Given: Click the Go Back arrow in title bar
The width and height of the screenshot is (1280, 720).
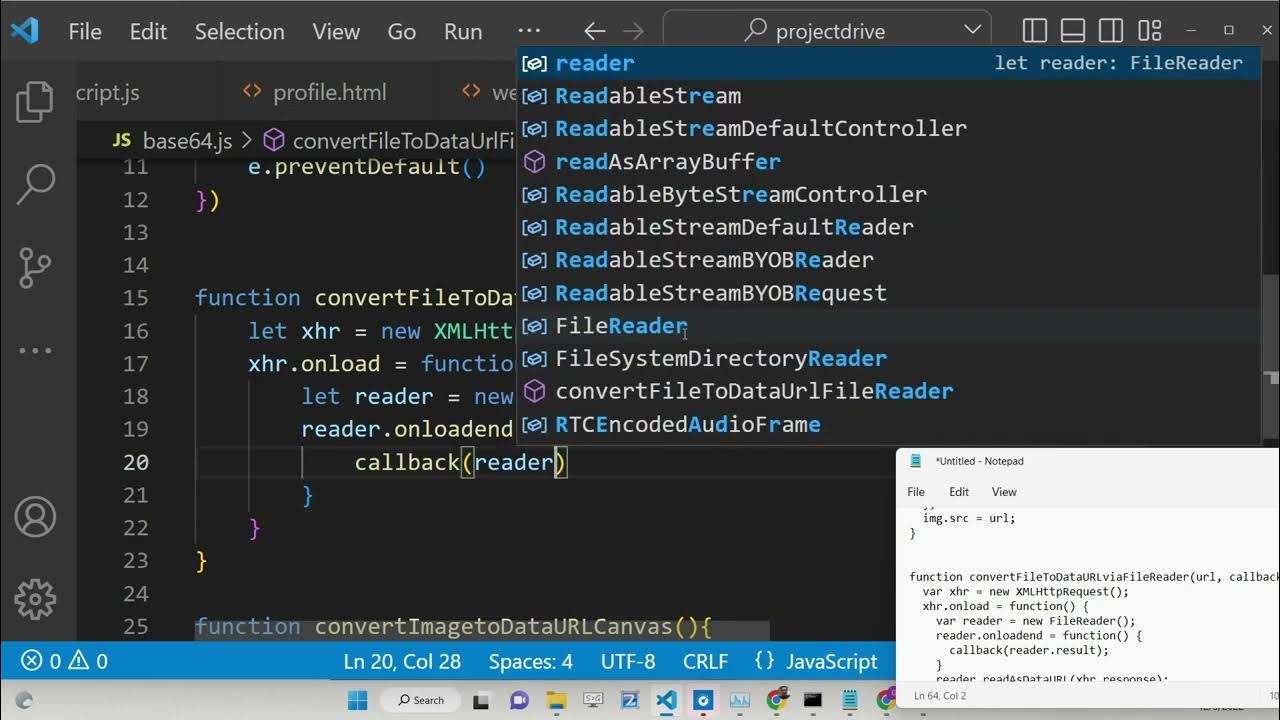Looking at the screenshot, I should click(x=594, y=31).
